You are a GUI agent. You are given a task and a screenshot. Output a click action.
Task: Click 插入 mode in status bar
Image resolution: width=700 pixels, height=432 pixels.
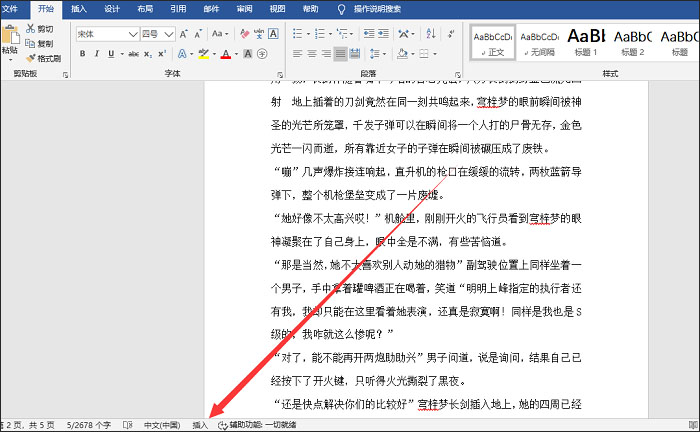coord(200,425)
